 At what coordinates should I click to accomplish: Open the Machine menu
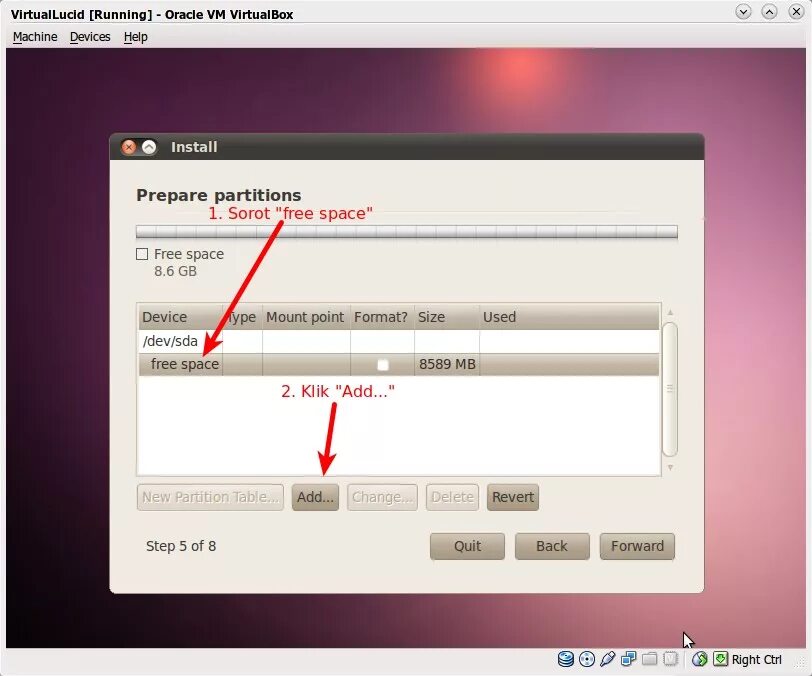pyautogui.click(x=35, y=37)
